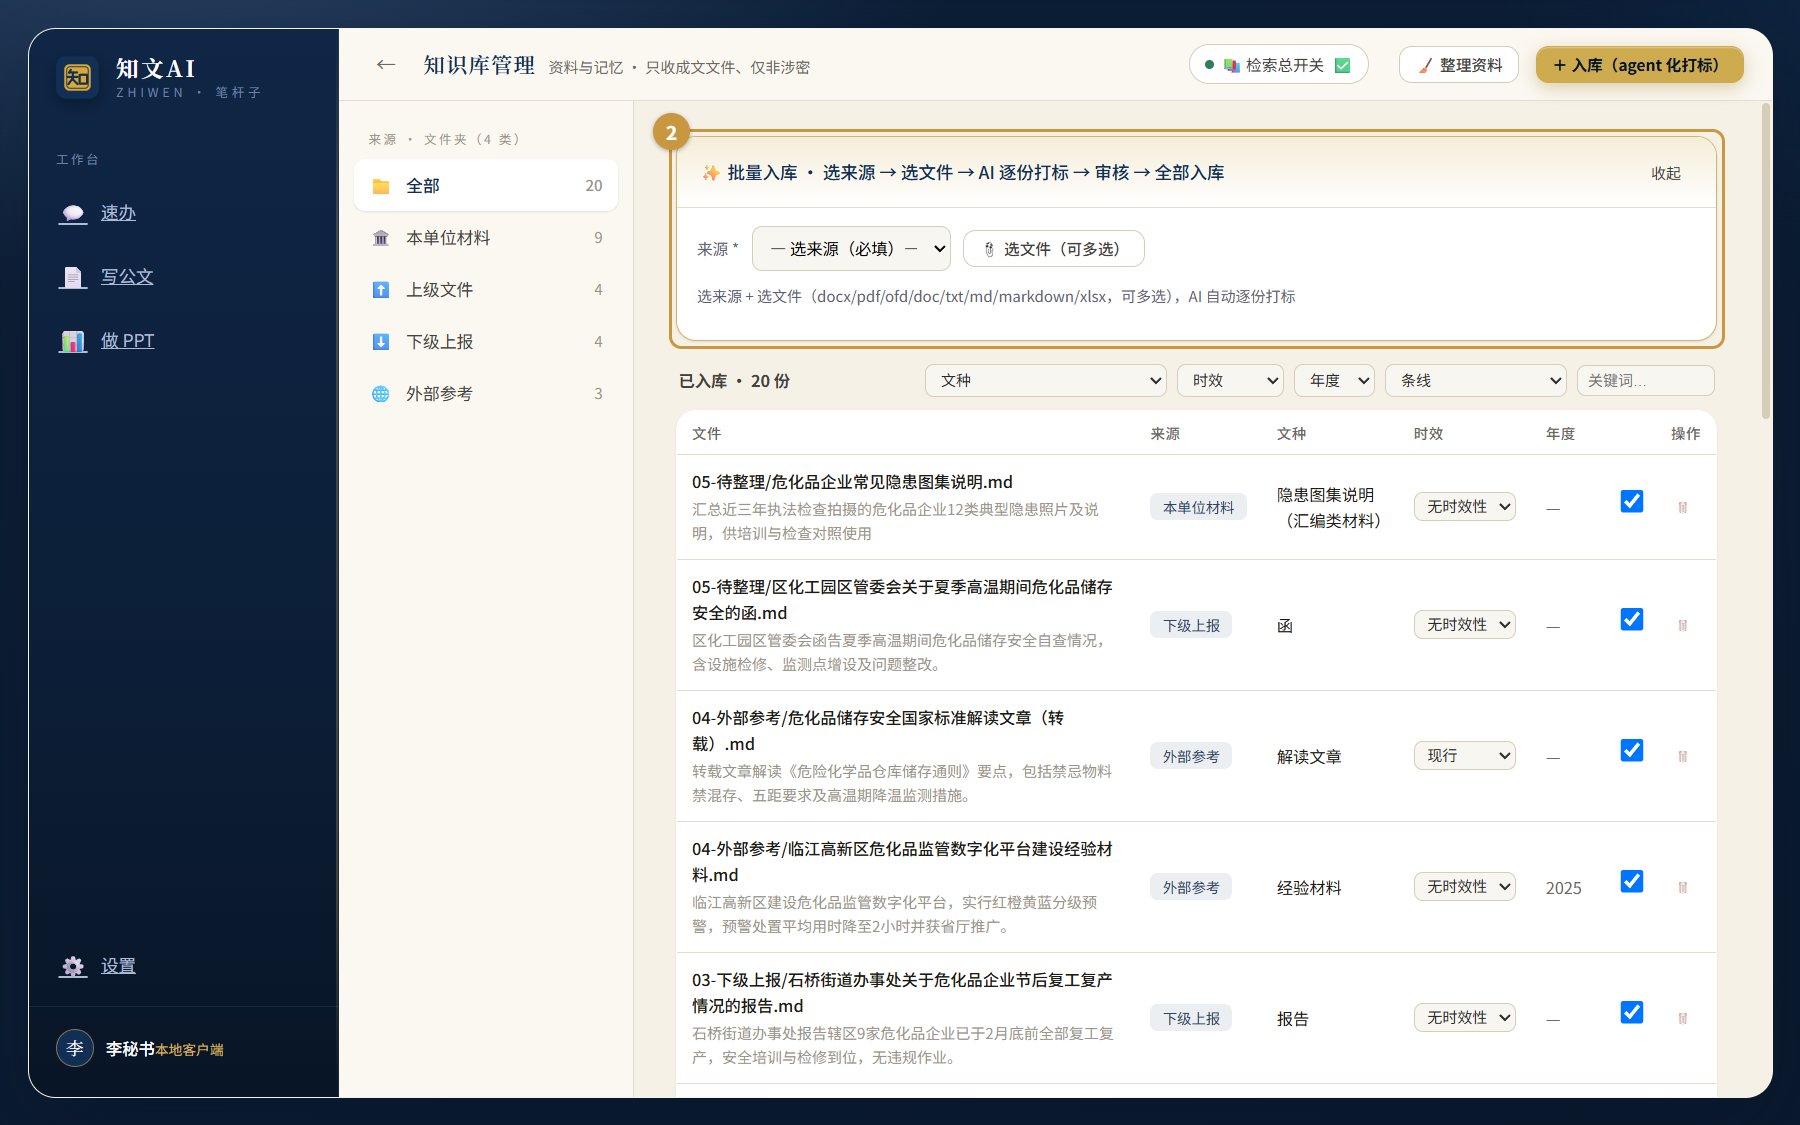Change 时效 for 国家标准解读文章 row
Screen dimensions: 1800x1125
click(1465, 755)
